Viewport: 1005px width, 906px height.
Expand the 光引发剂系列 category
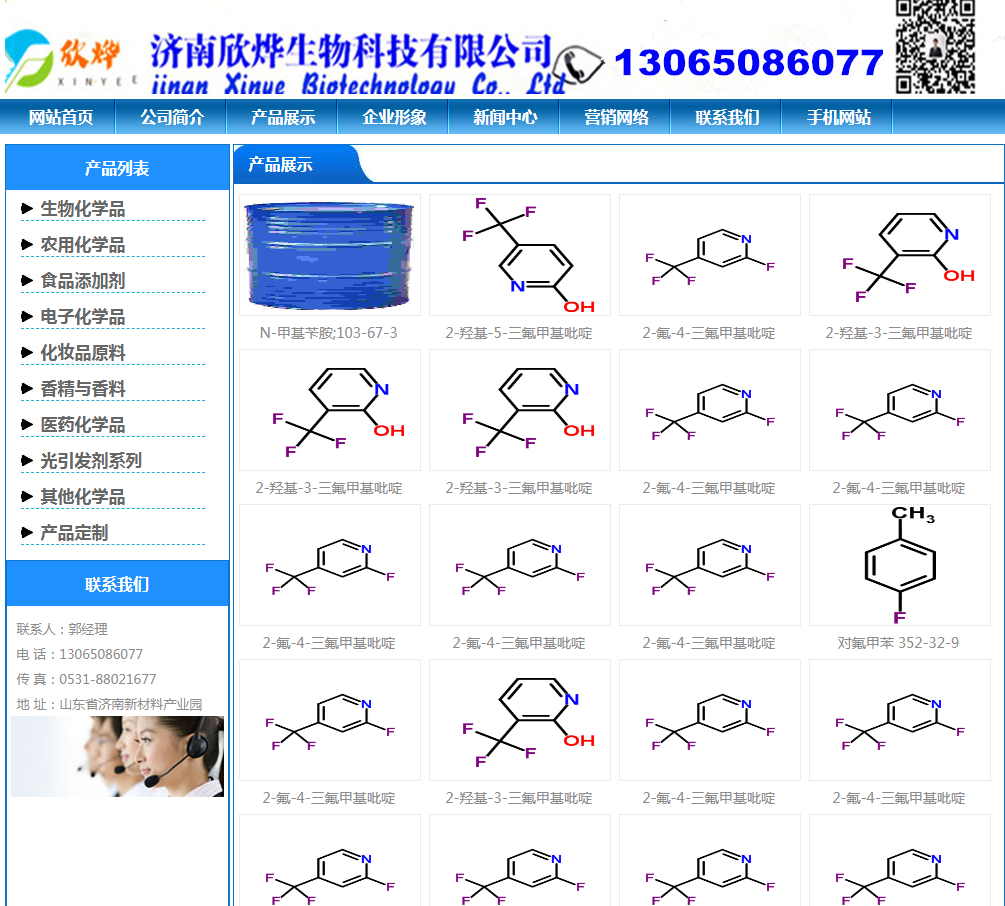pos(90,461)
